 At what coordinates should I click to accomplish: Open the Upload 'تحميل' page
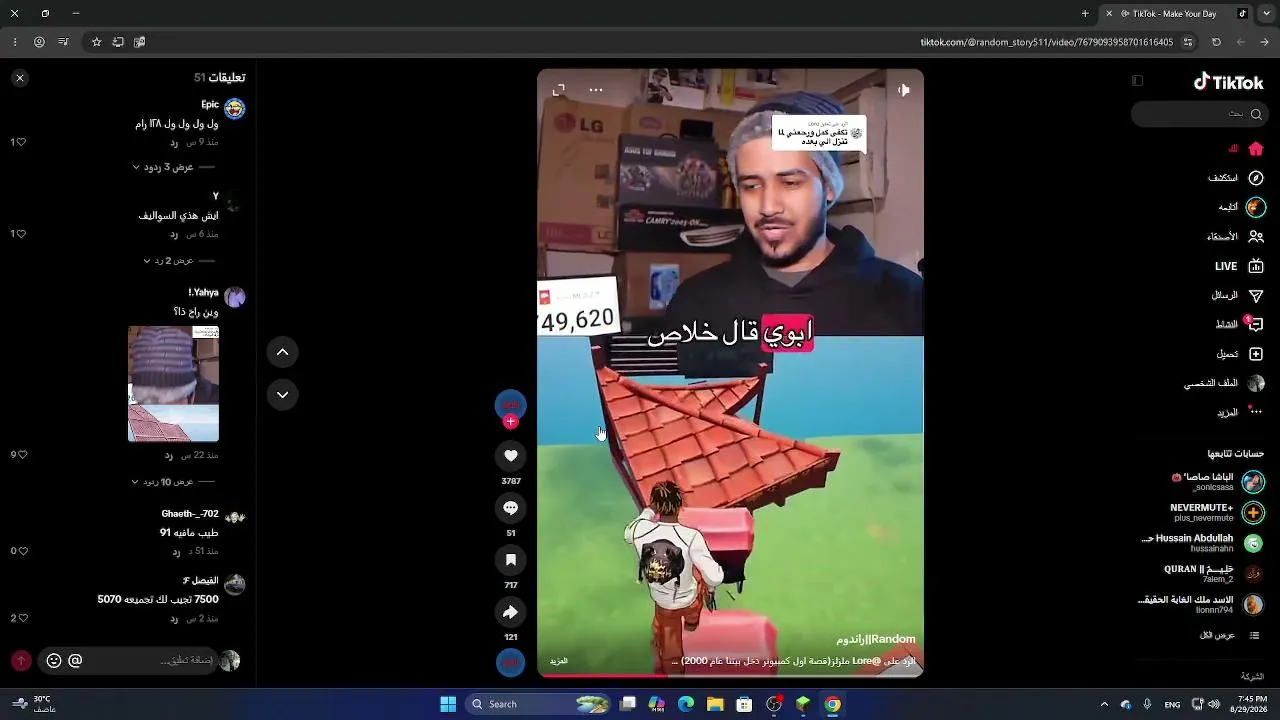tap(1240, 354)
